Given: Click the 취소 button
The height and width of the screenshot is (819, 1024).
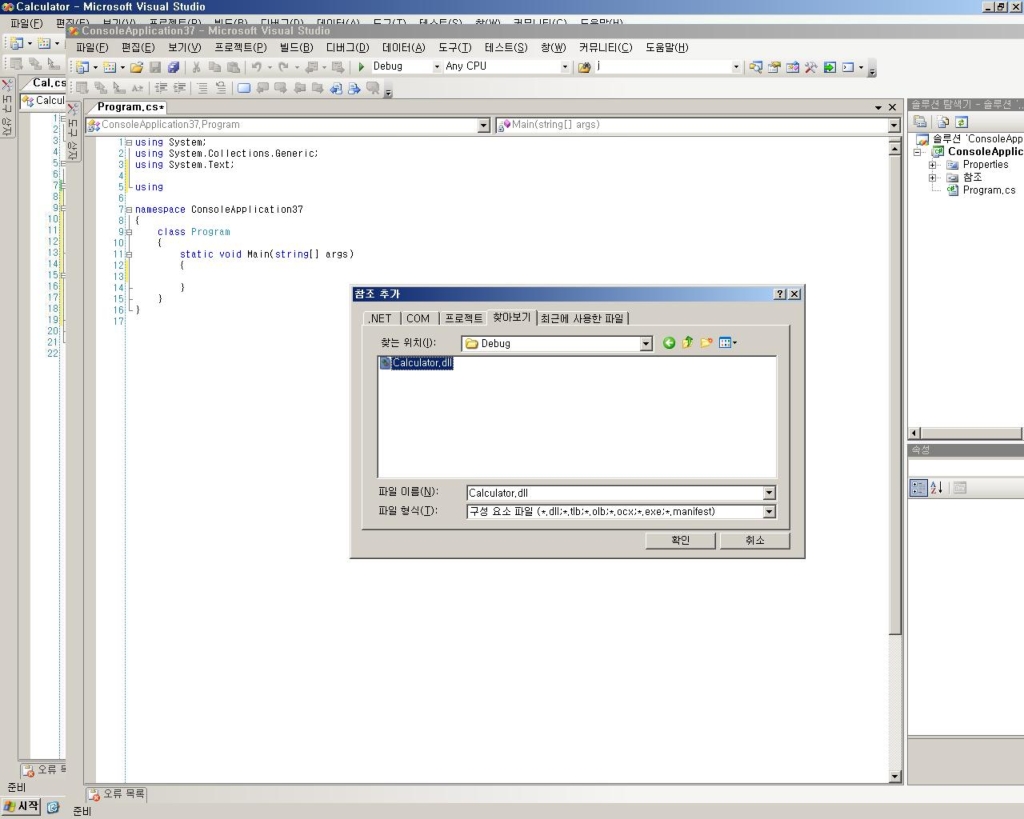Looking at the screenshot, I should (x=754, y=540).
